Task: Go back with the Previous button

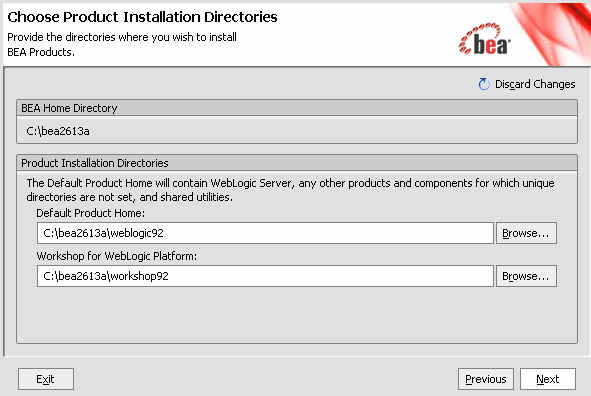Action: tap(485, 379)
